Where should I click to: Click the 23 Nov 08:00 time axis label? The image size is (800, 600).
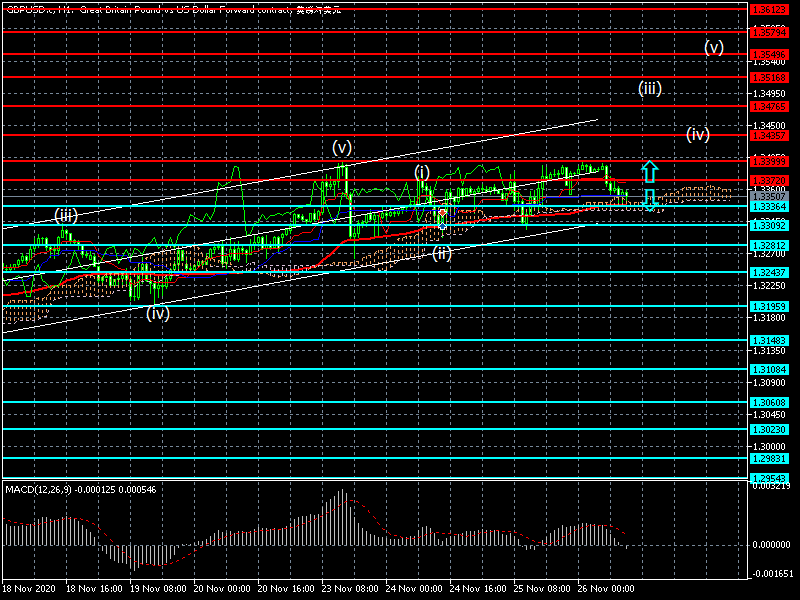[x=349, y=590]
